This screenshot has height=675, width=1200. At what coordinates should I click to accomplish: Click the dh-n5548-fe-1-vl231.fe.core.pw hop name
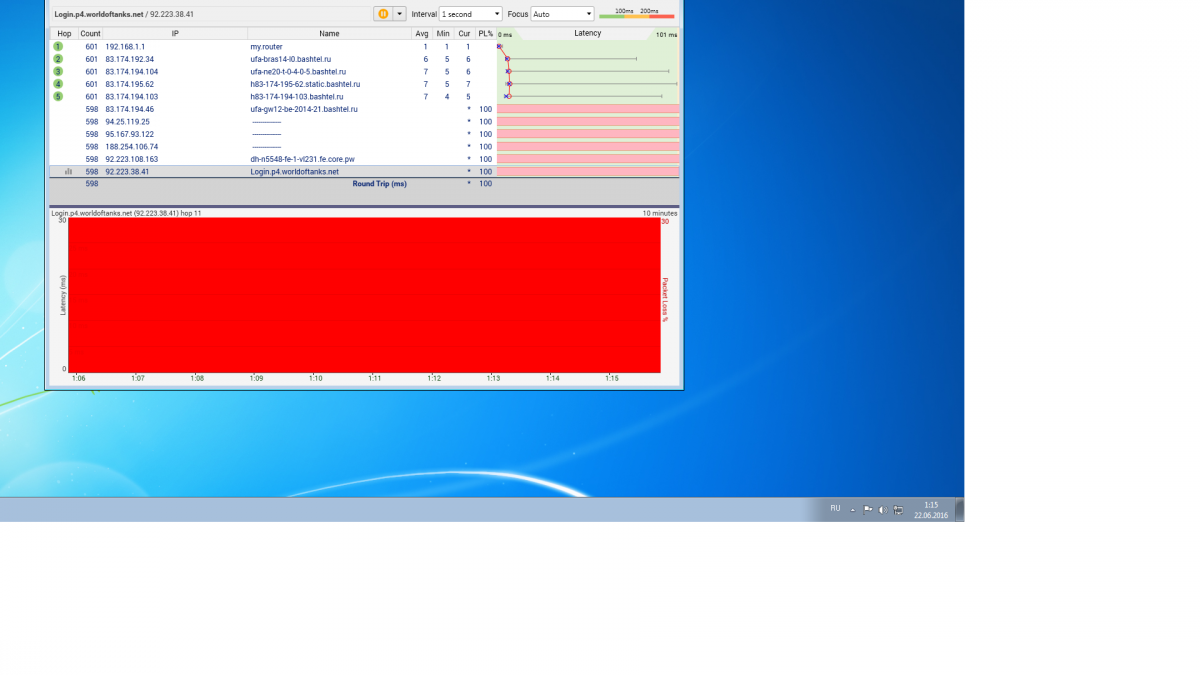pyautogui.click(x=302, y=159)
